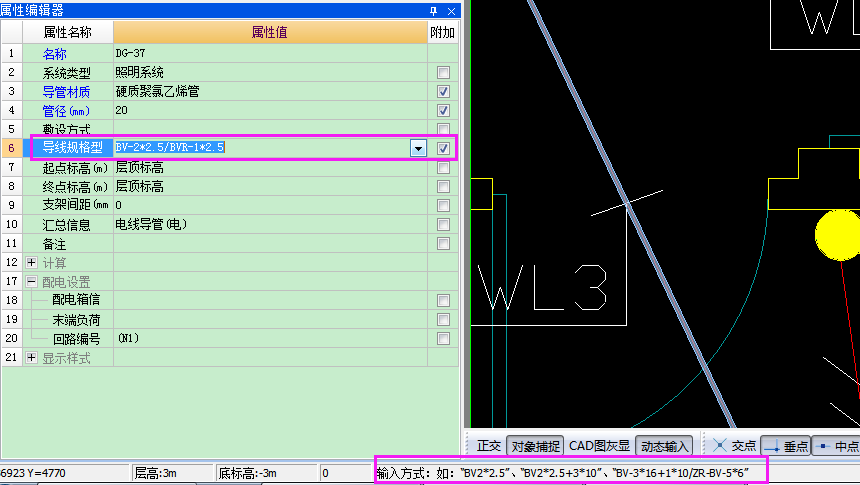860x485 pixels.
Task: Check 终点标高(m) 附加 checkbox
Action: [x=443, y=187]
